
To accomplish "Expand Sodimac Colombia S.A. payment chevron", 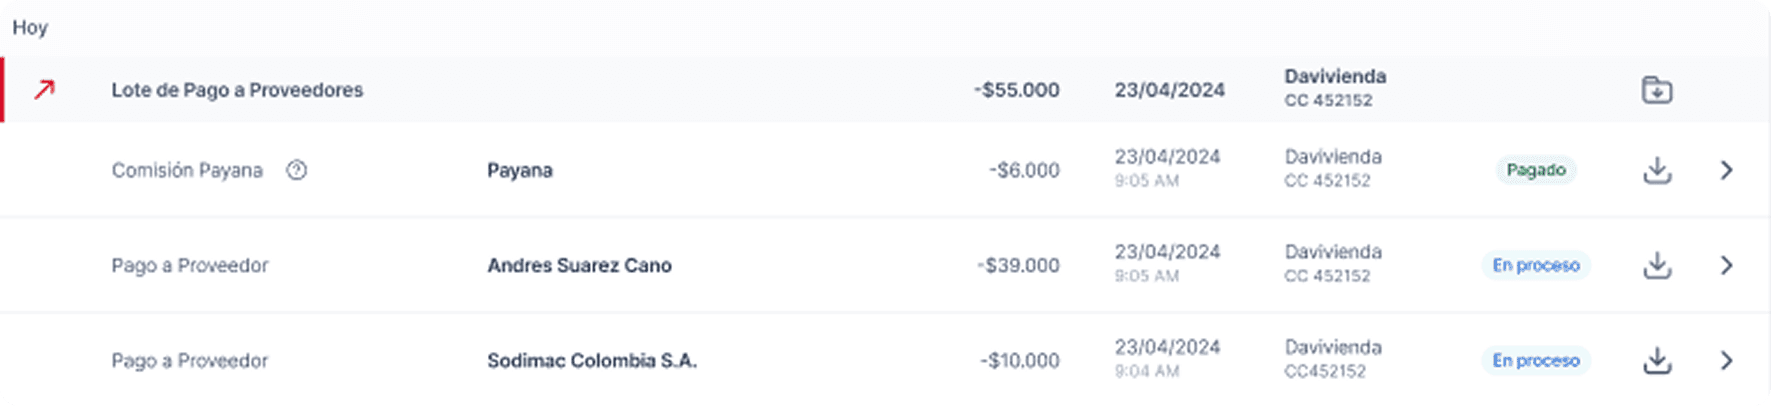I will tap(1727, 361).
